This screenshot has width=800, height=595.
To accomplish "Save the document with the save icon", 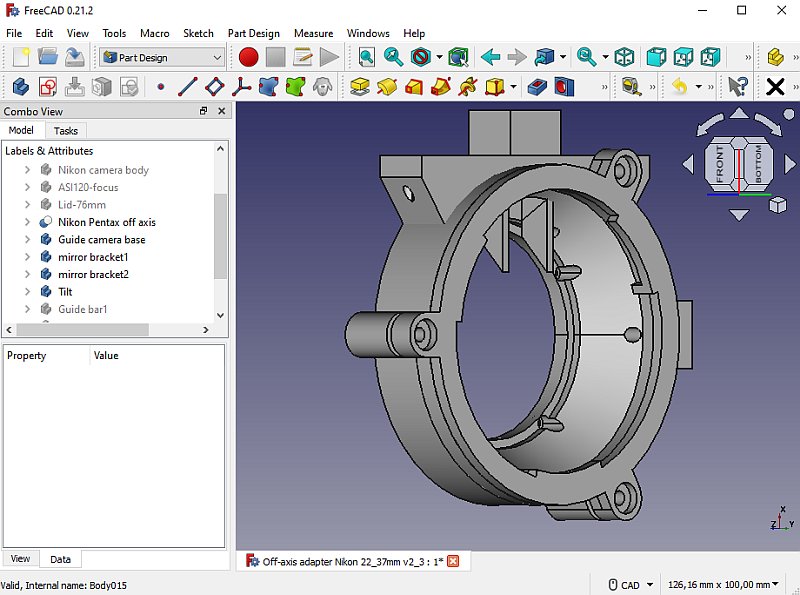I will (75, 57).
